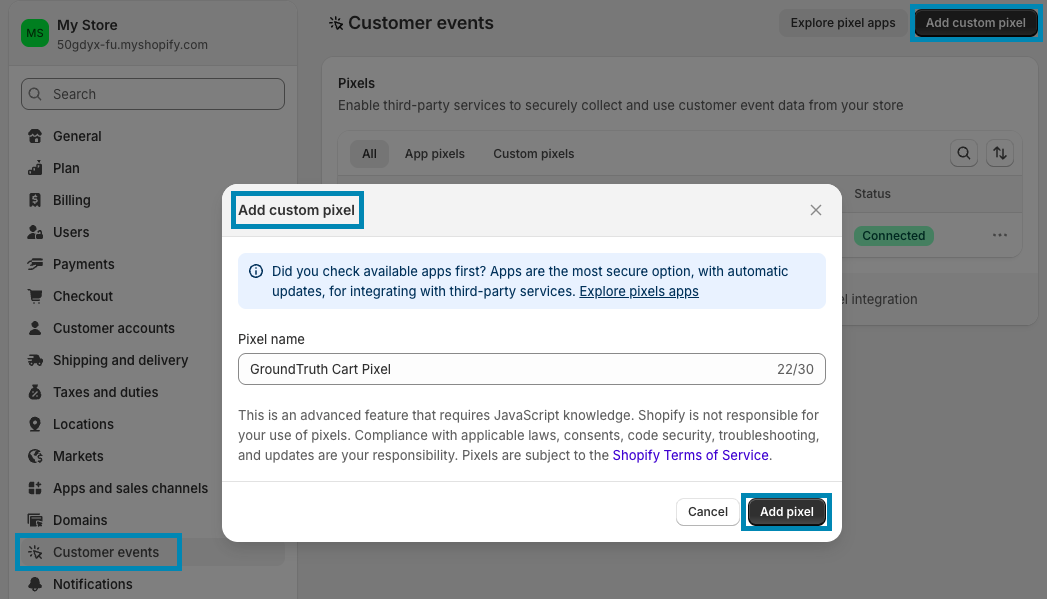This screenshot has height=599, width=1047.
Task: Click the search pixels magnifier icon
Action: point(964,154)
